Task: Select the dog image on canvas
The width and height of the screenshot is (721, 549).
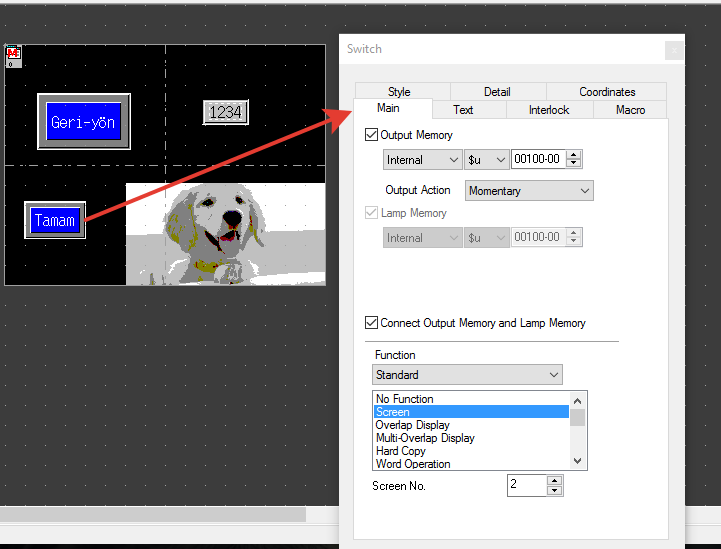Action: click(x=225, y=234)
